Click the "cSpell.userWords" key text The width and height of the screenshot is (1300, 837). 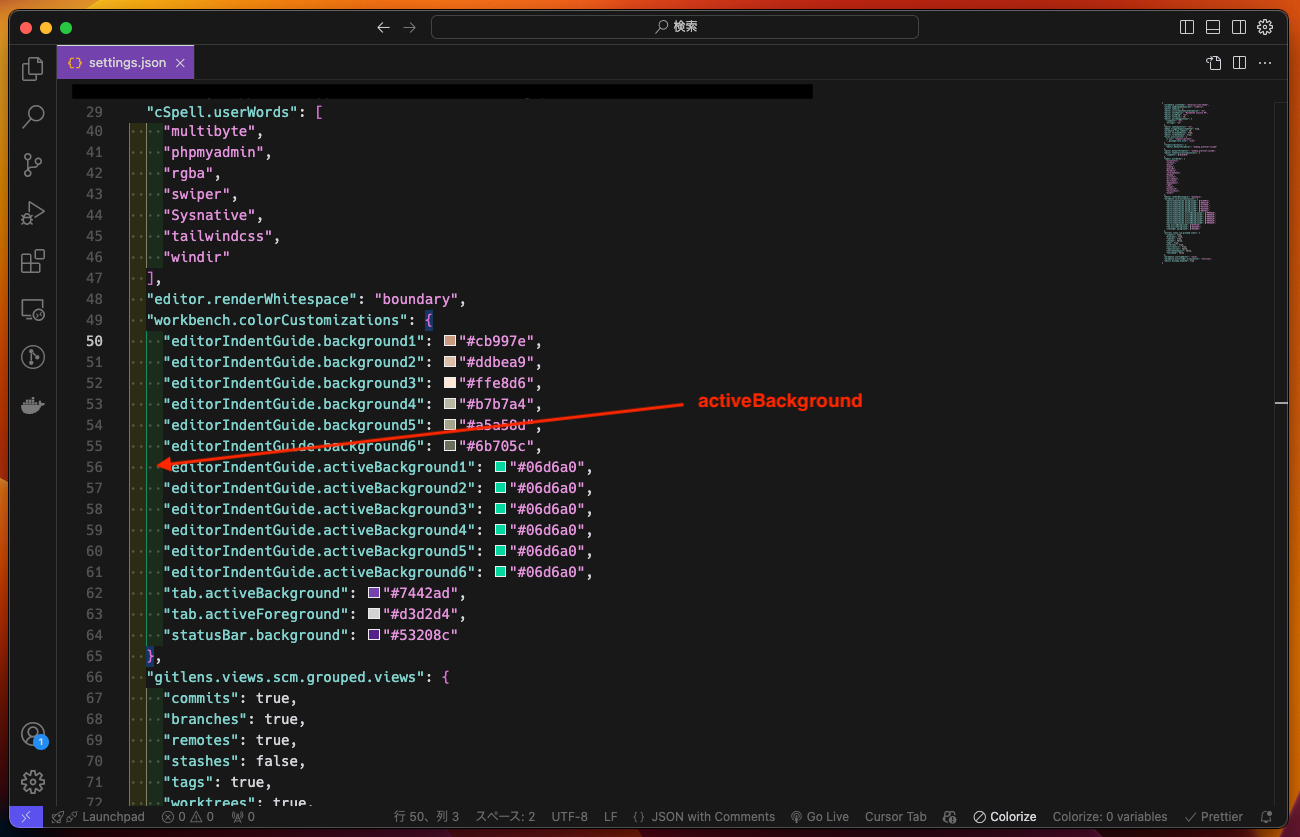[x=223, y=112]
